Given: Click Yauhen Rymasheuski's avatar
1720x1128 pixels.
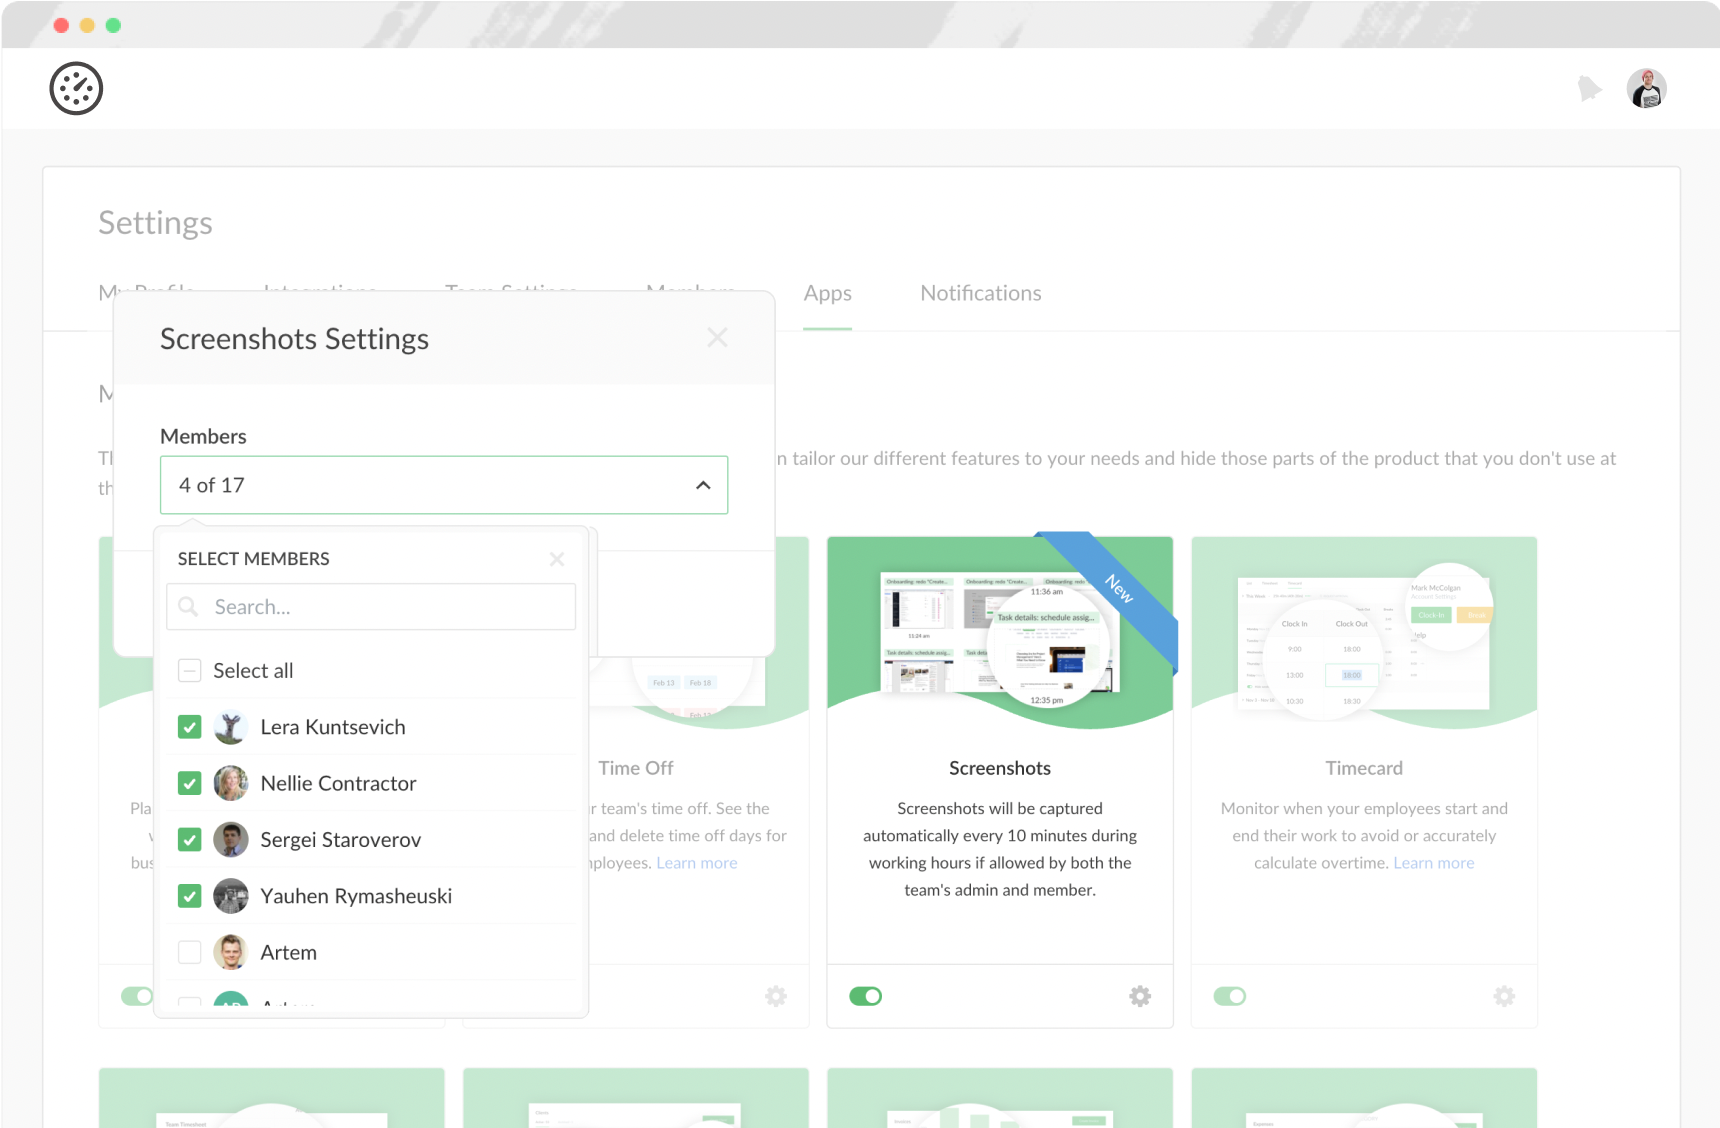Looking at the screenshot, I should point(231,896).
